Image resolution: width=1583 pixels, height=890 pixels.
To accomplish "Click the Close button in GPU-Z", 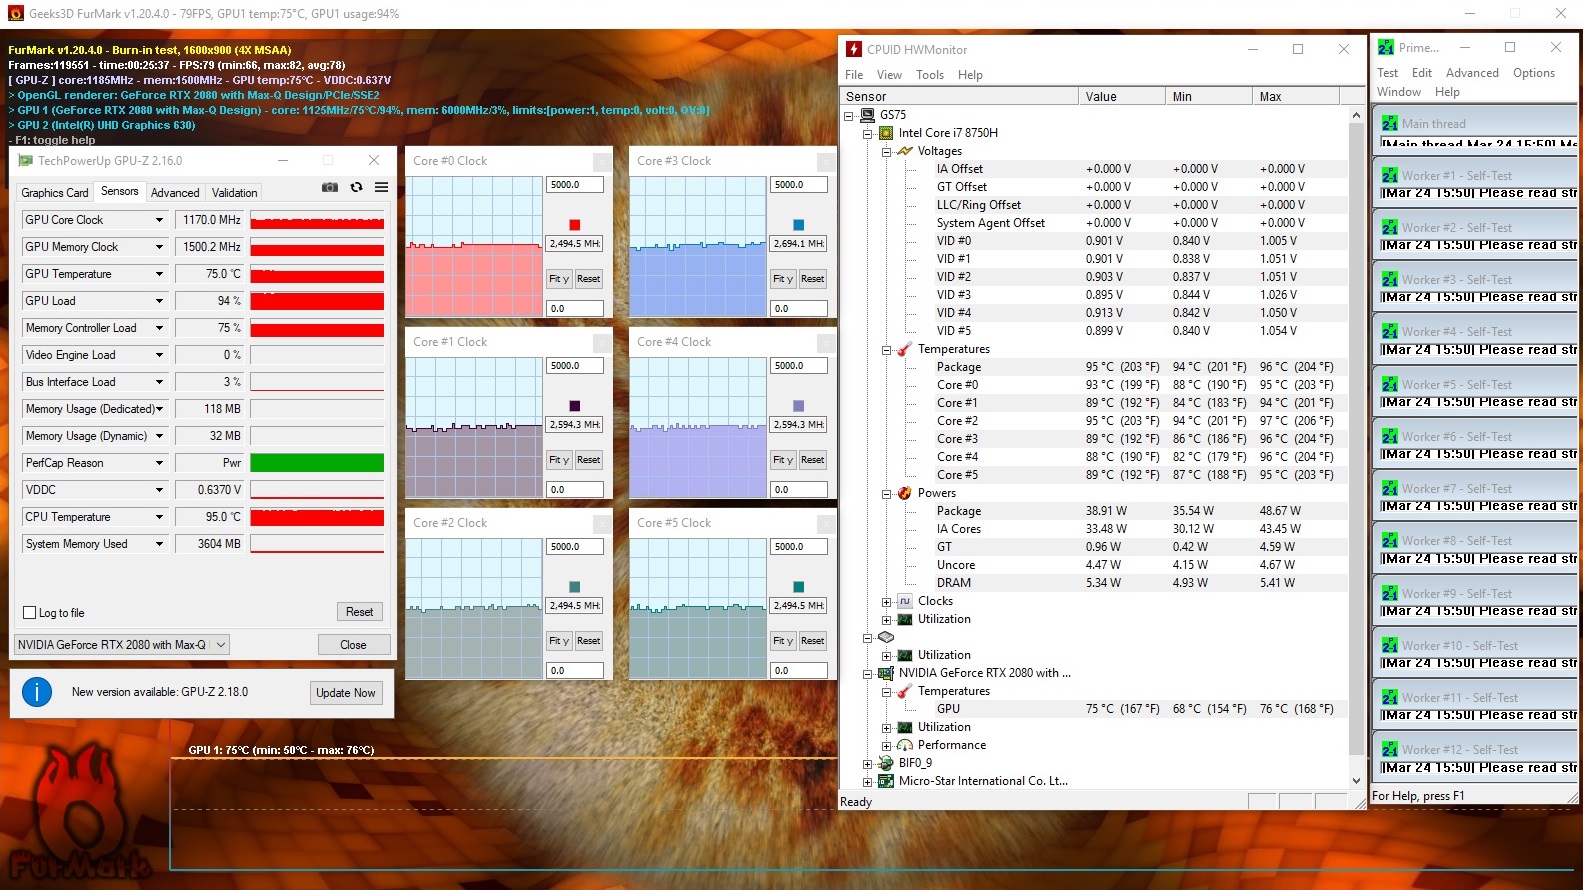I will [x=353, y=645].
